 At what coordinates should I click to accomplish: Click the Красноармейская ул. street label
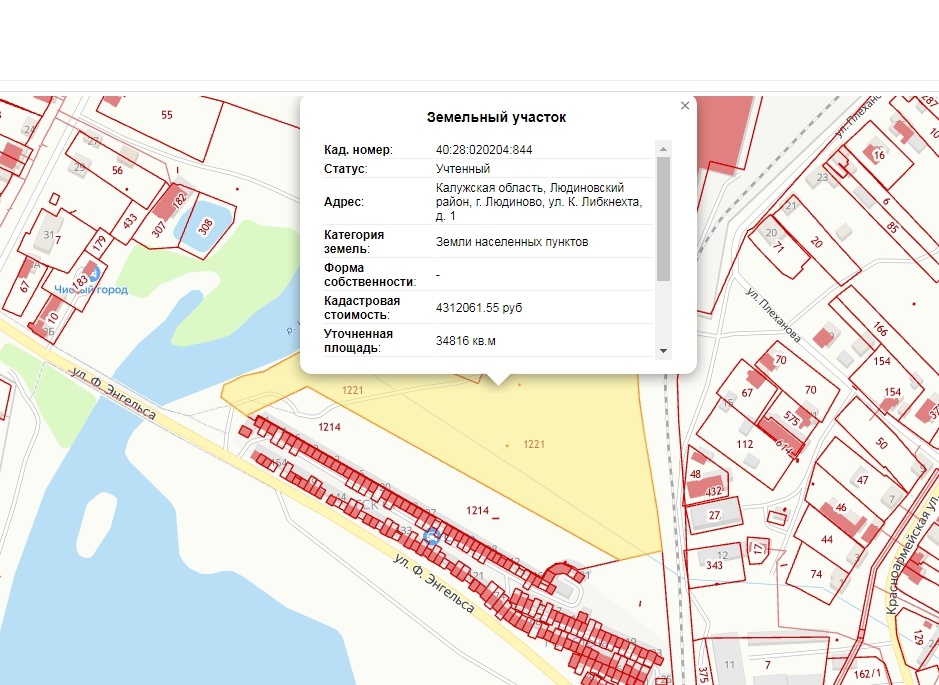click(911, 553)
